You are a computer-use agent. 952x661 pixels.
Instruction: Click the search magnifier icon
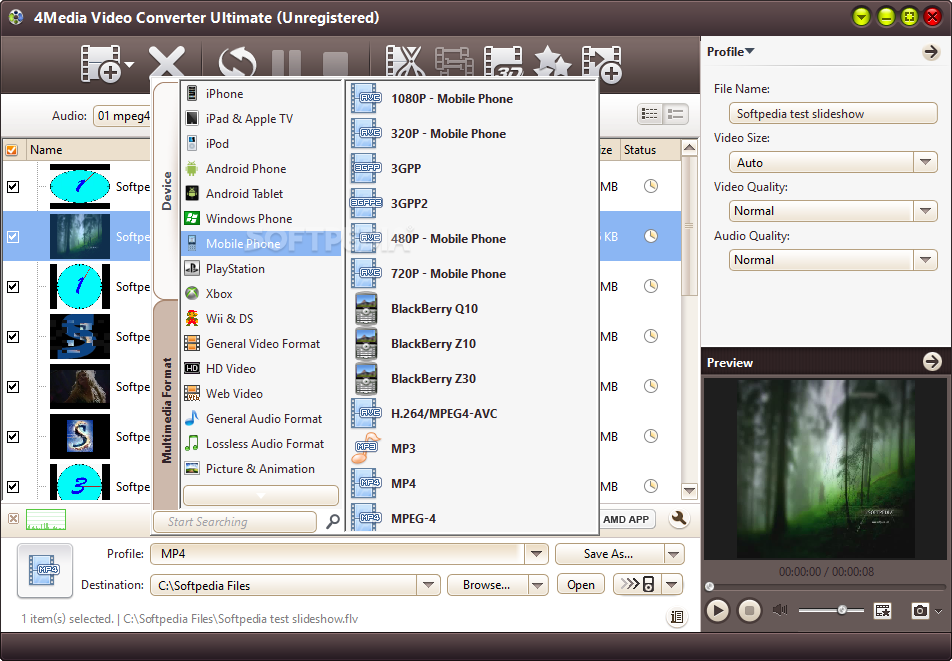pyautogui.click(x=333, y=521)
